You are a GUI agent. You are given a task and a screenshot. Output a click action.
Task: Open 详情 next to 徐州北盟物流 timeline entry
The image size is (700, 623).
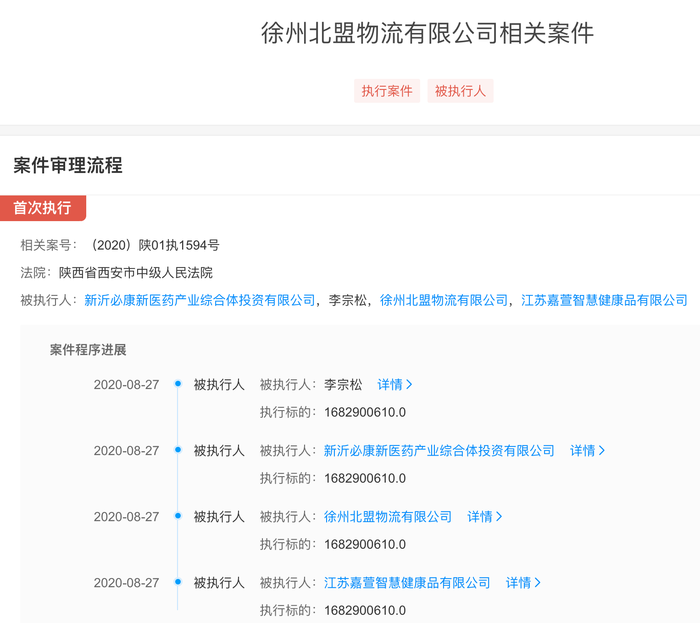(485, 517)
